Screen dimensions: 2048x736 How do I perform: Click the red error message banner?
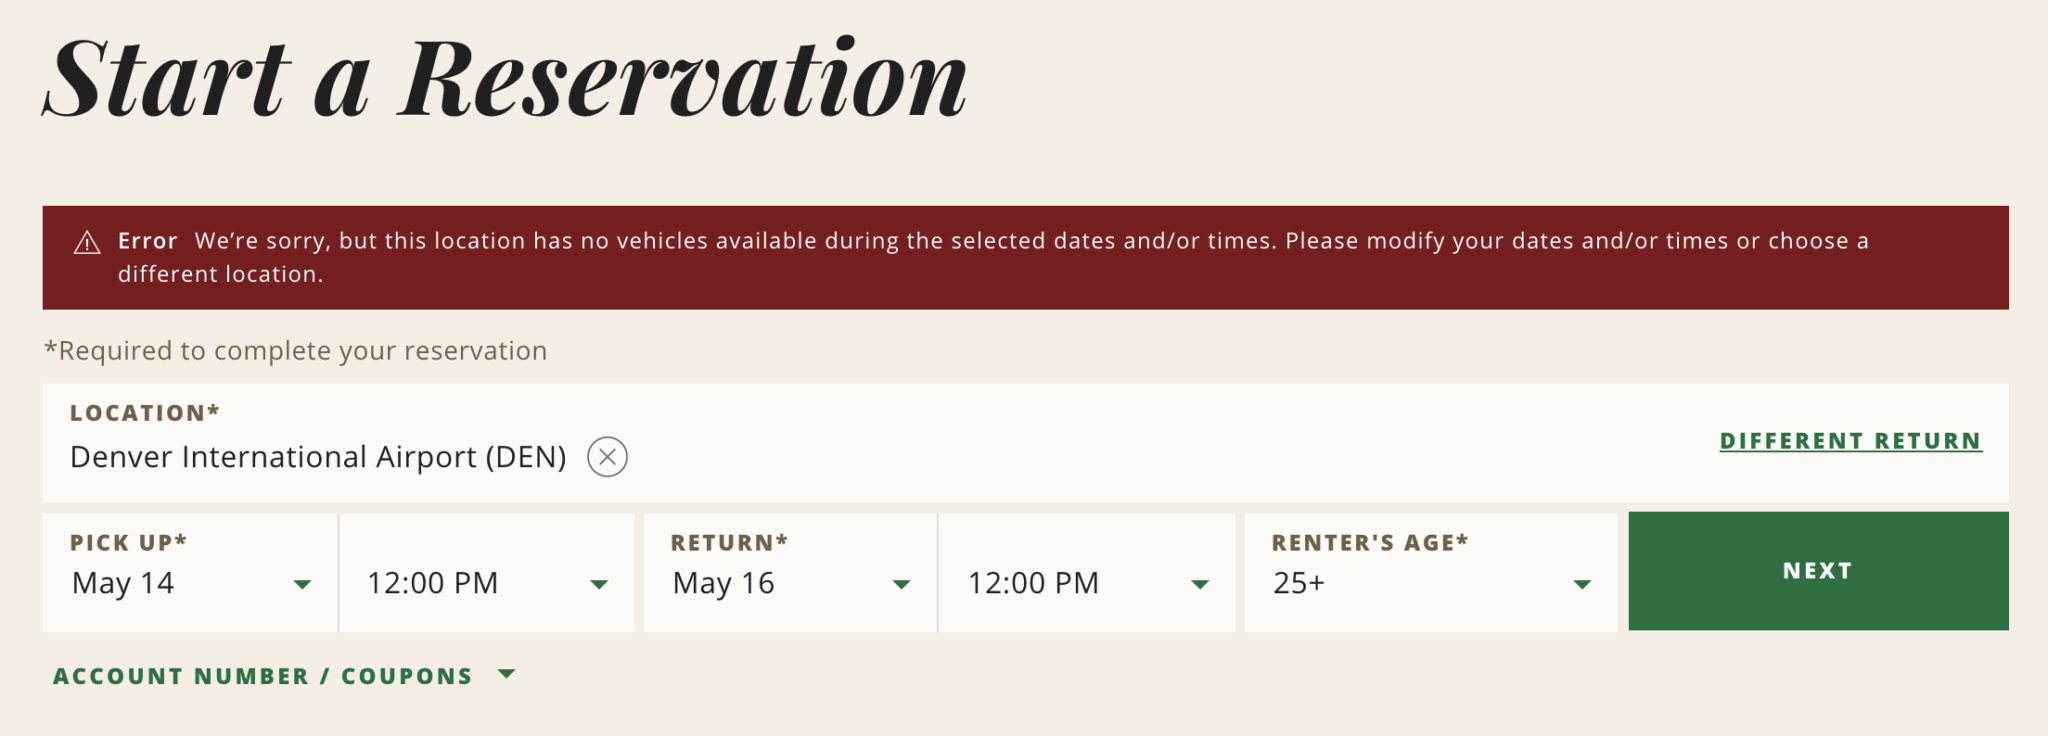coord(1024,257)
